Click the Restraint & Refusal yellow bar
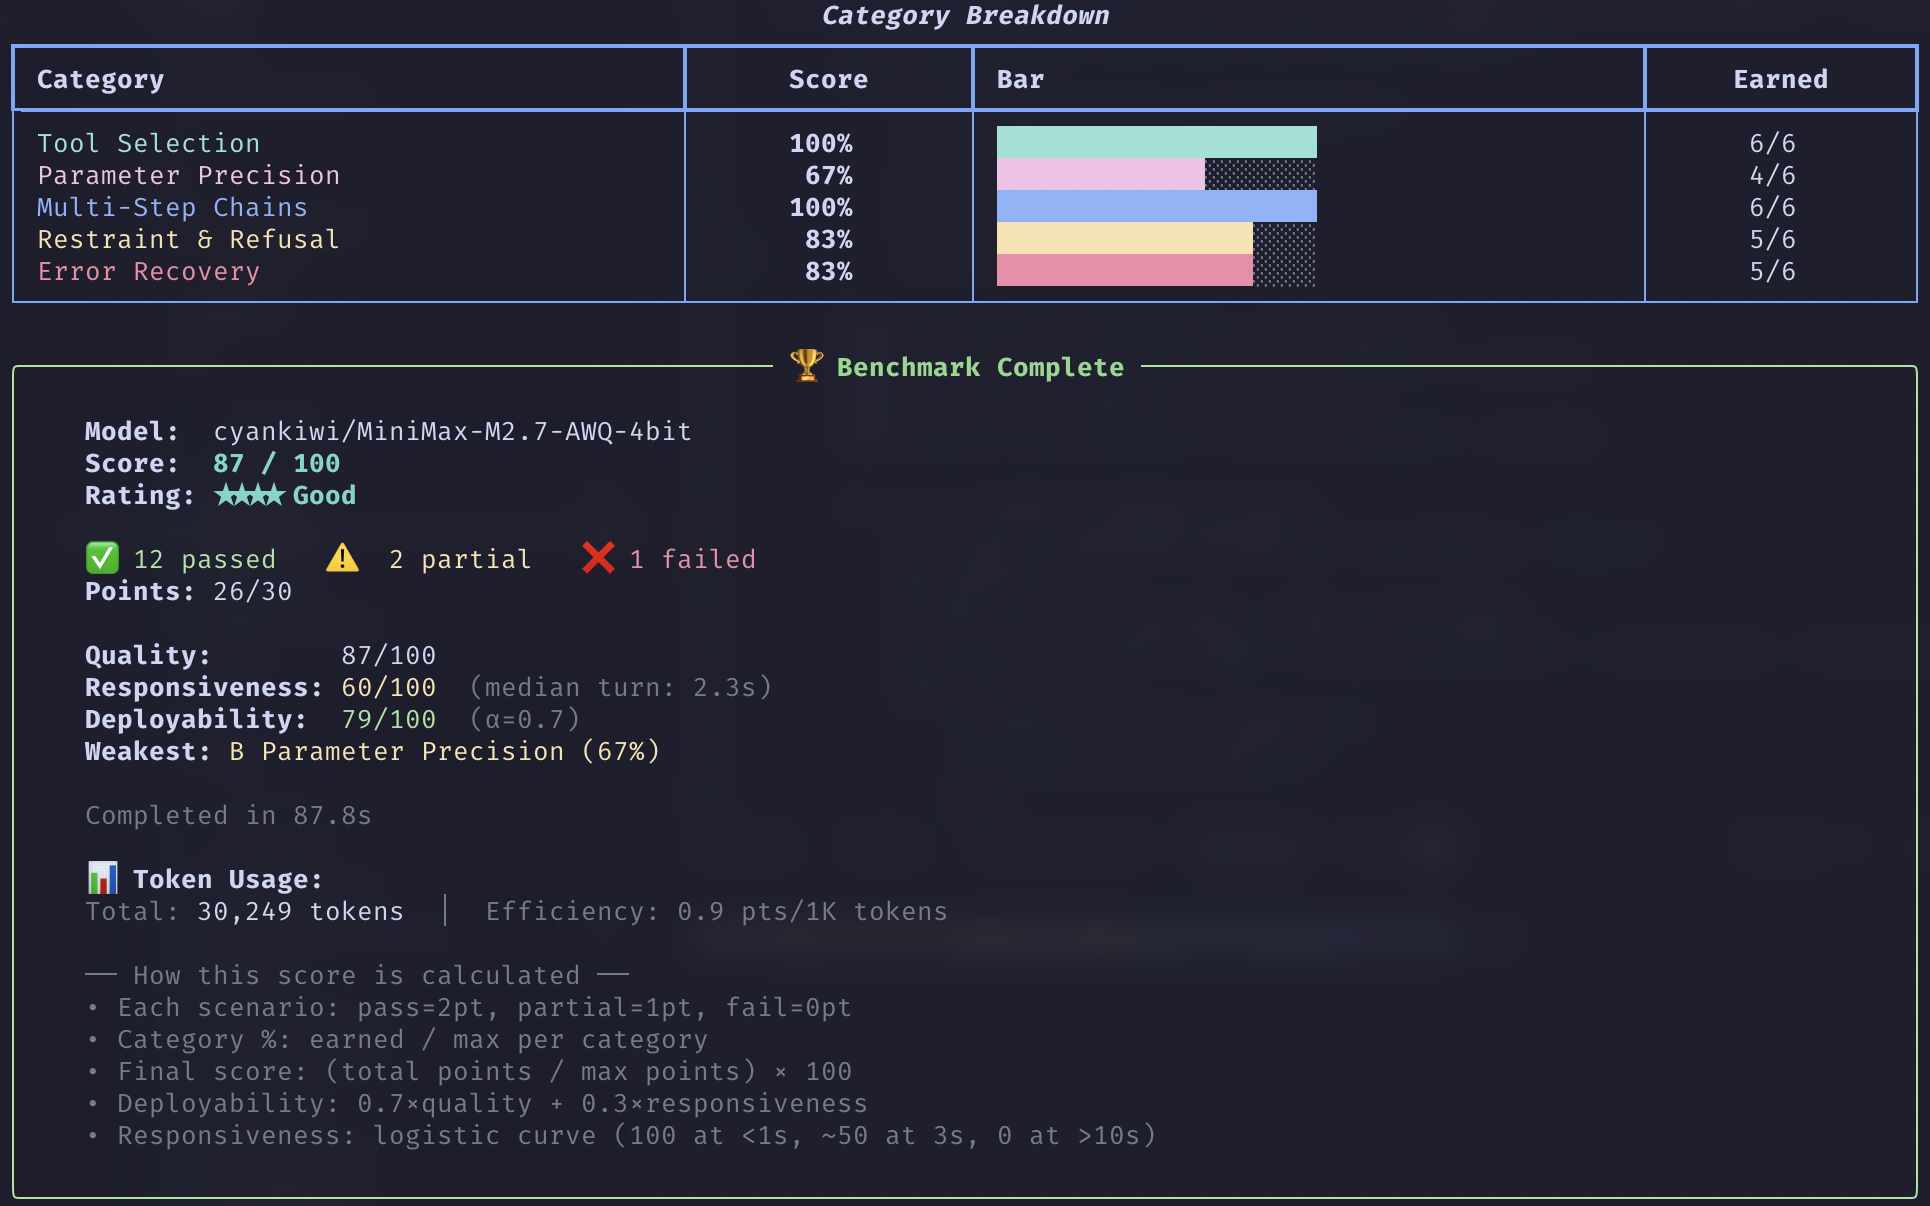The height and width of the screenshot is (1206, 1930). point(1124,238)
